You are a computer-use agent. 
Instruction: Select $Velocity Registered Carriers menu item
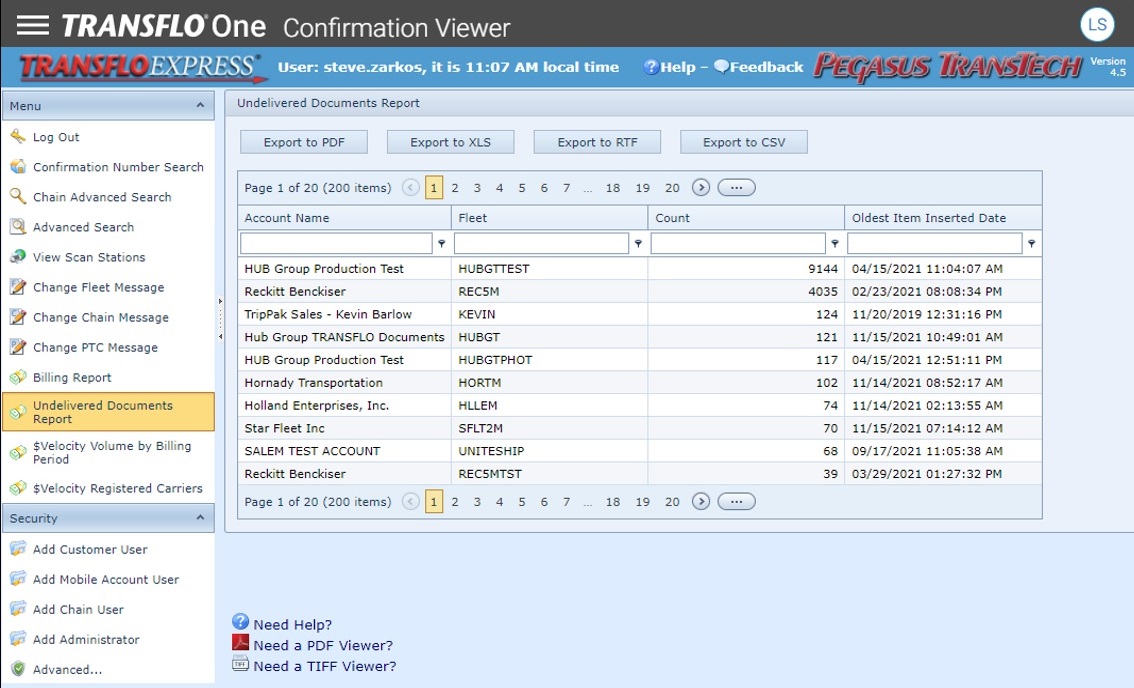pos(118,488)
